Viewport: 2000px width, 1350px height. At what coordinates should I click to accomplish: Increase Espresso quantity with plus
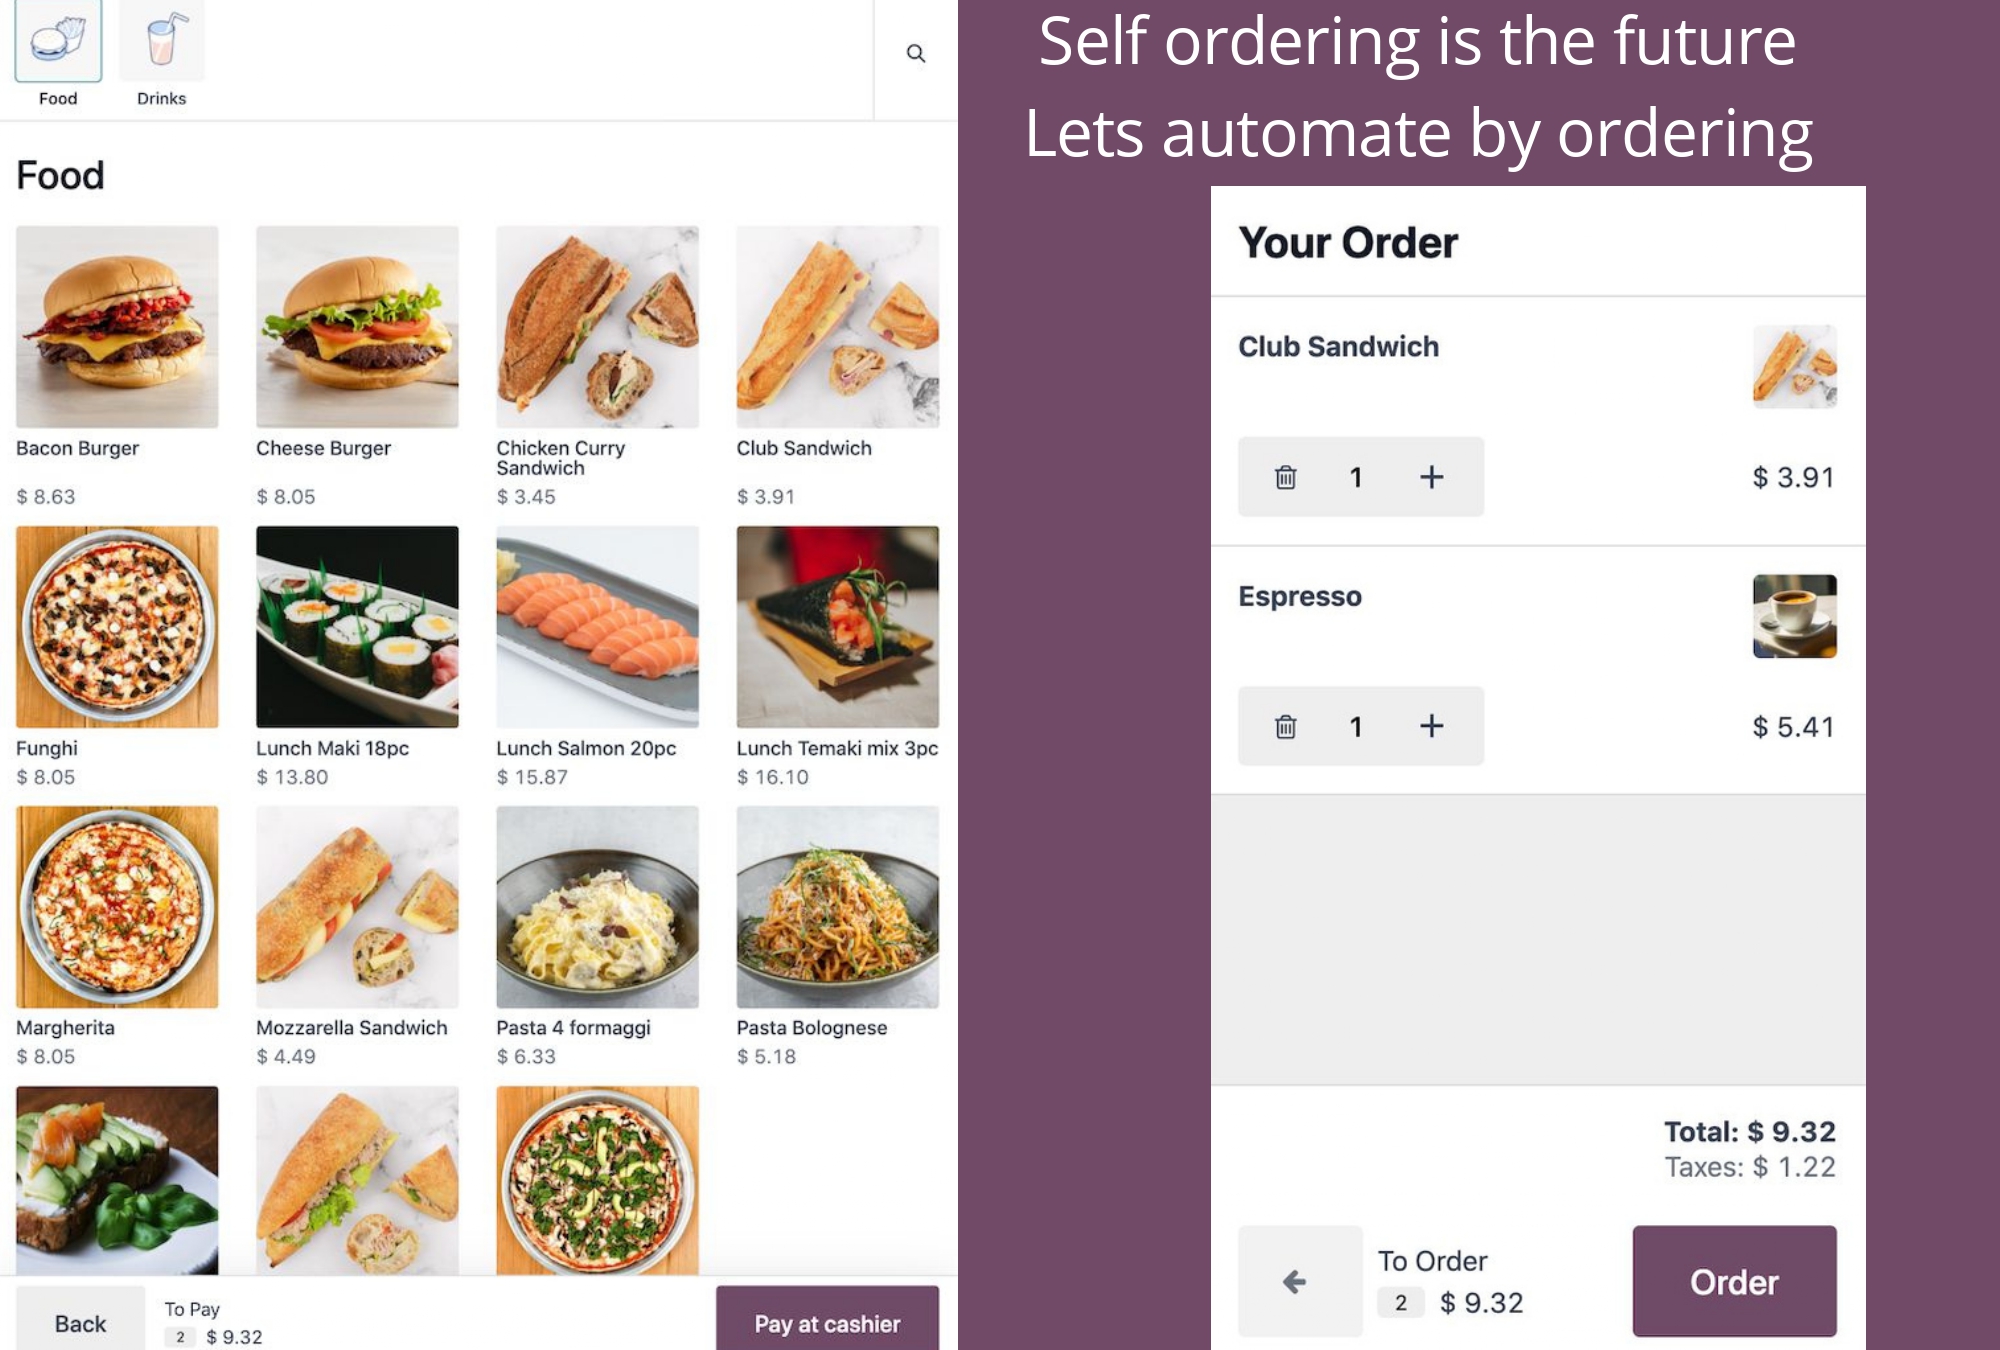point(1431,726)
